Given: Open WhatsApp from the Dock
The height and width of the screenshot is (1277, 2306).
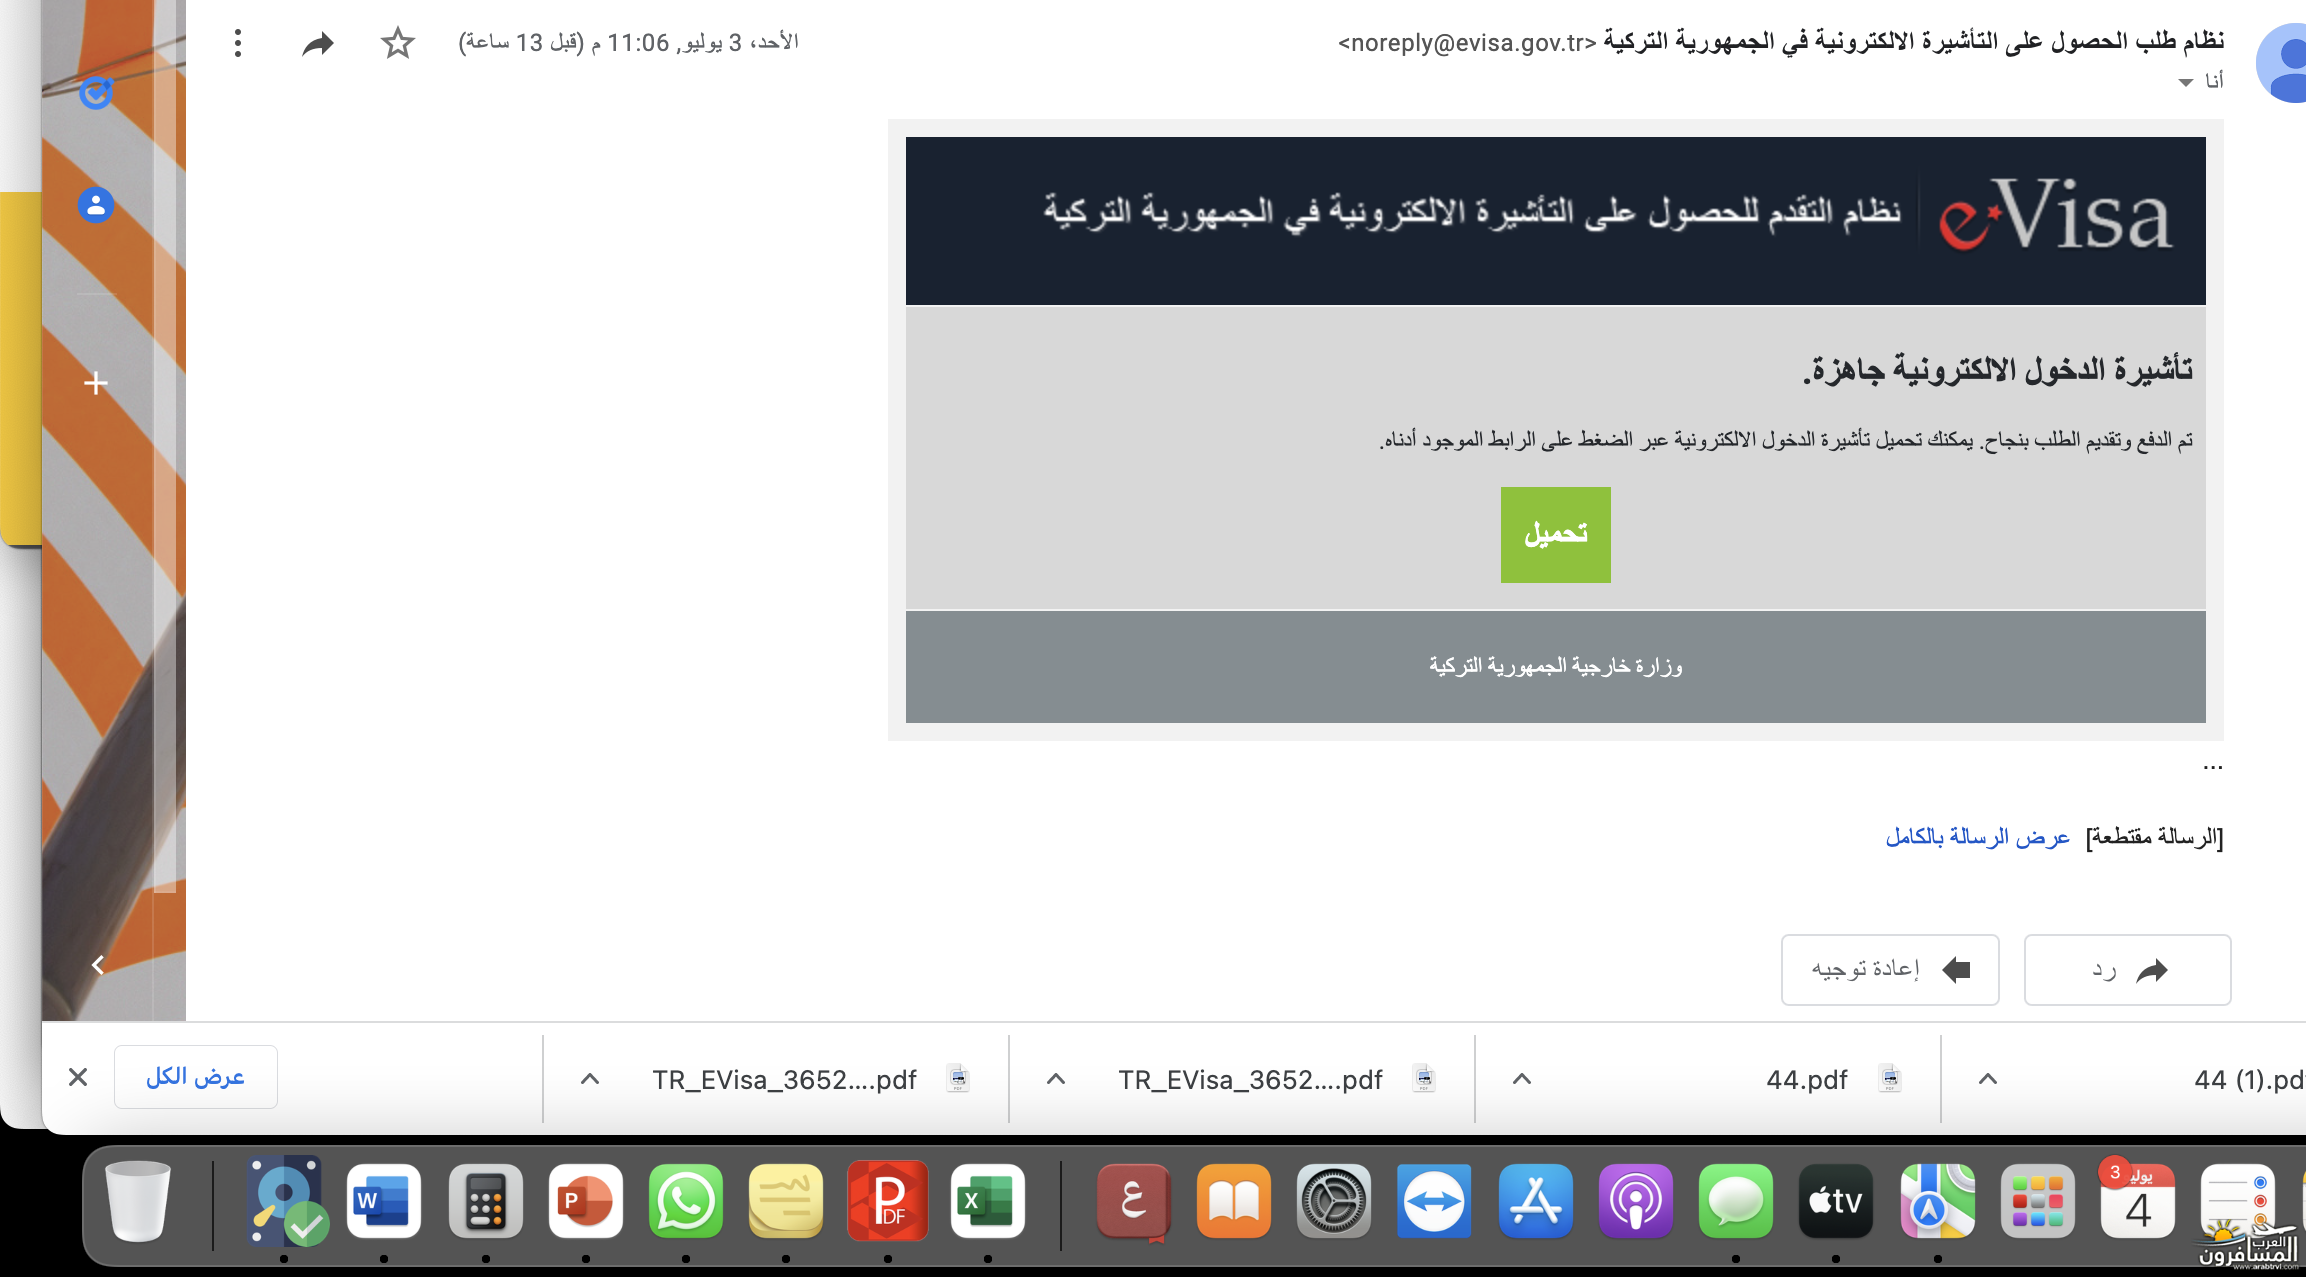Looking at the screenshot, I should click(686, 1201).
